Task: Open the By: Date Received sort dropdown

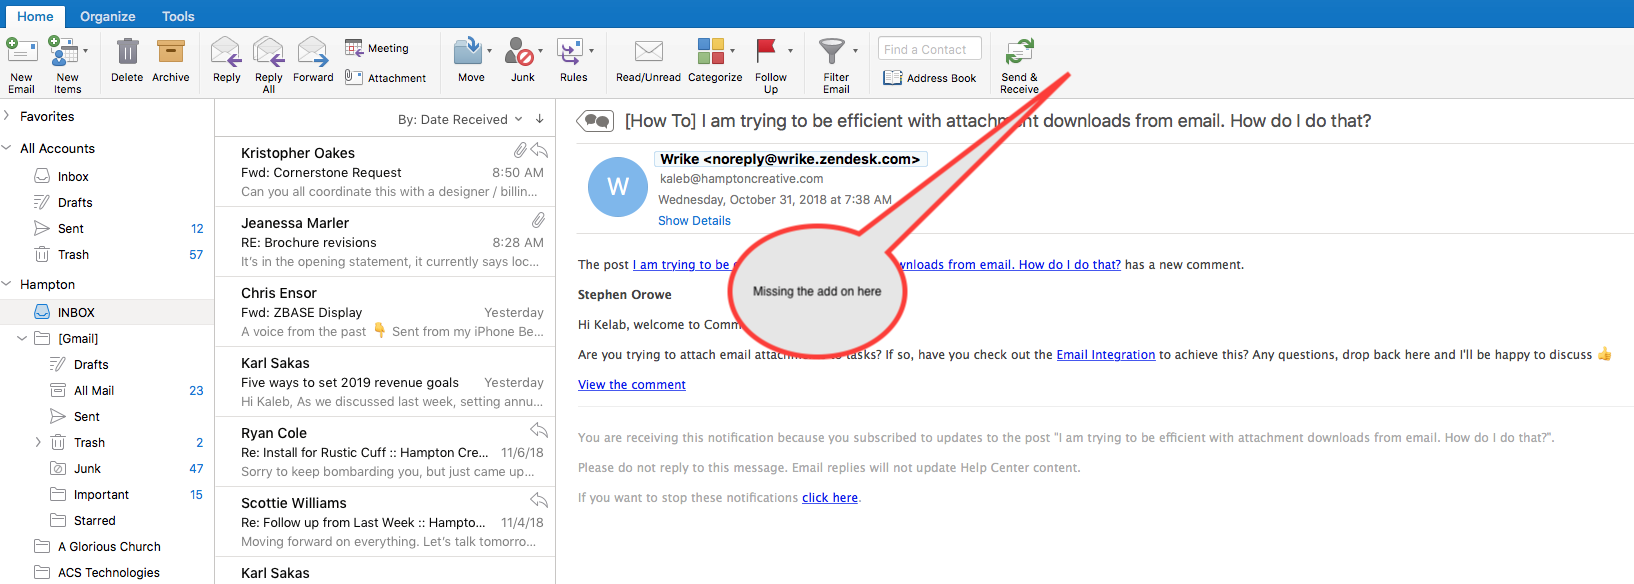Action: tap(460, 120)
